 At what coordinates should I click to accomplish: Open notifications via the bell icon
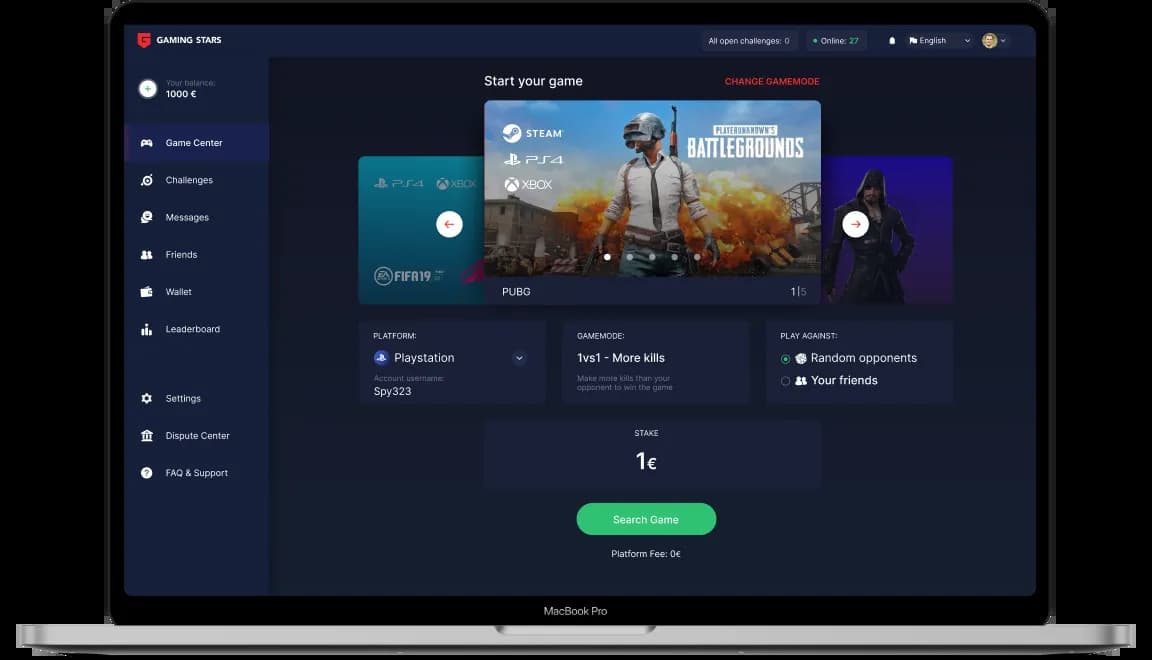pyautogui.click(x=892, y=41)
